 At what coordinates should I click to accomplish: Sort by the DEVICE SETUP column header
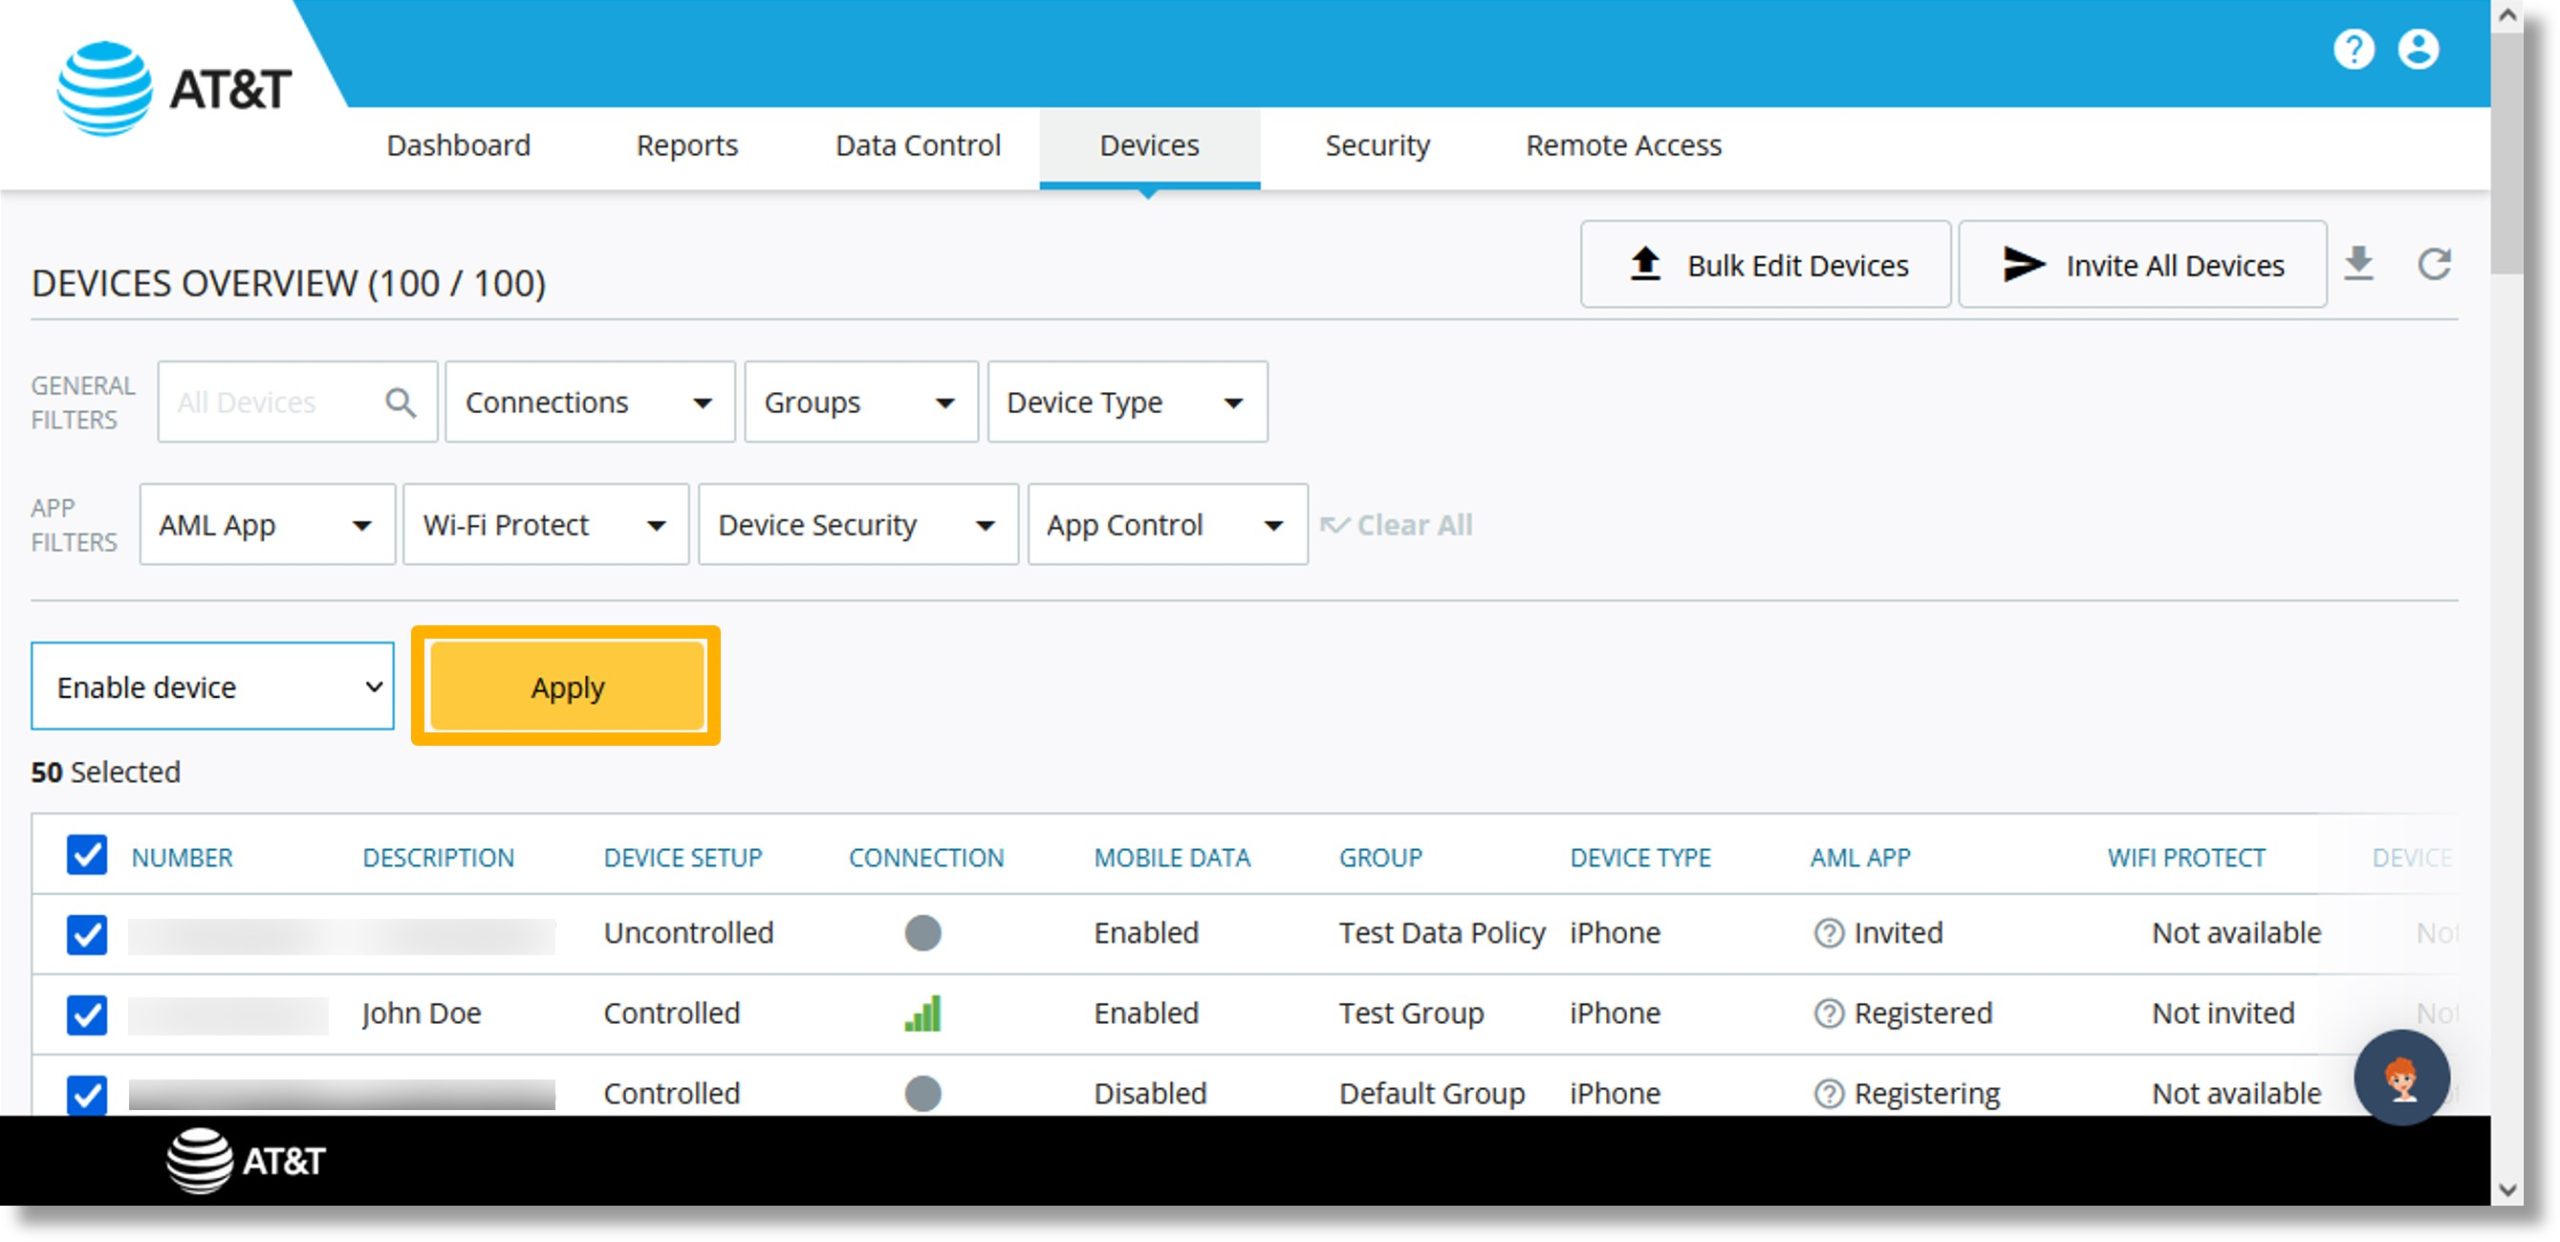[683, 858]
